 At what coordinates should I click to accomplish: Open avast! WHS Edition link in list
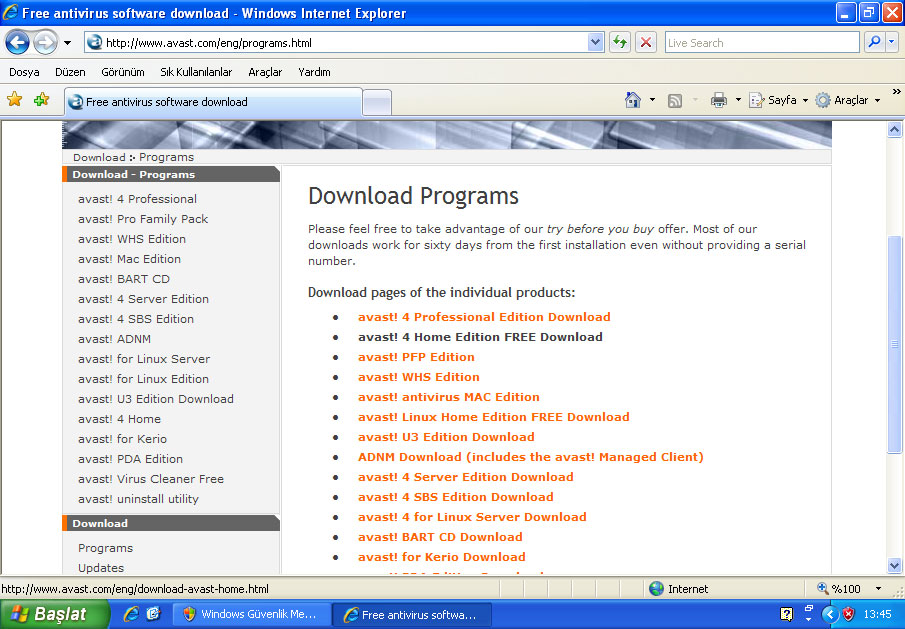click(418, 377)
